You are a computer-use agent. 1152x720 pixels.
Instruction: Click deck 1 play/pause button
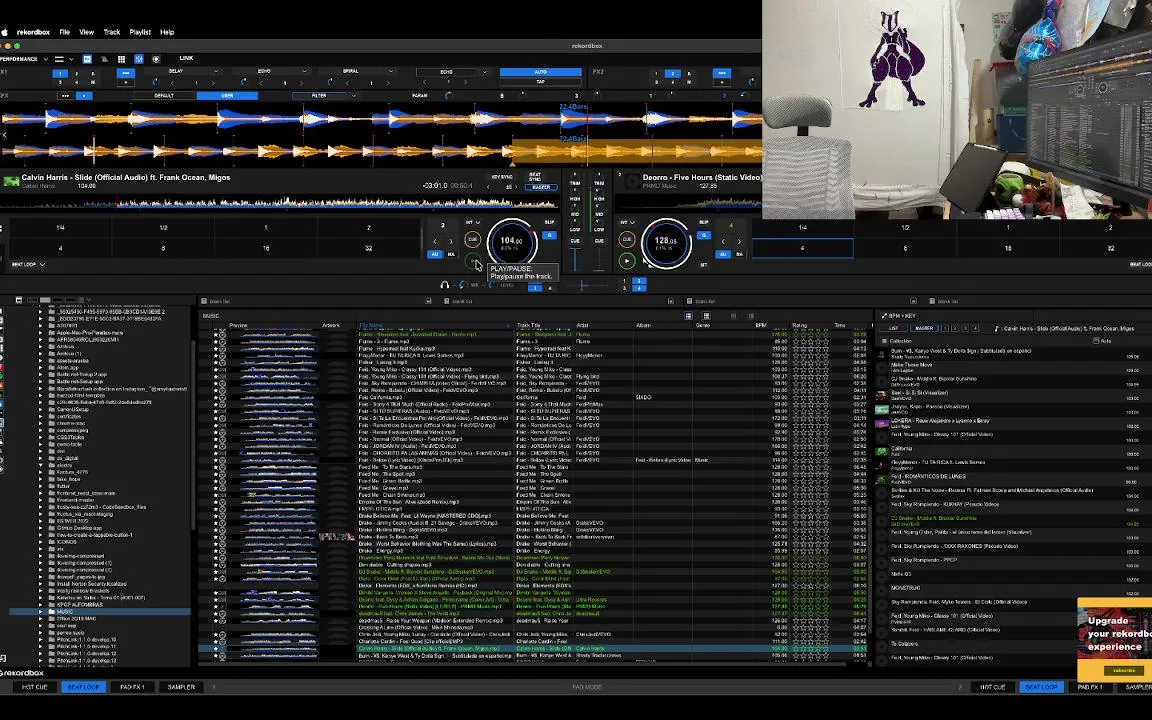point(472,260)
